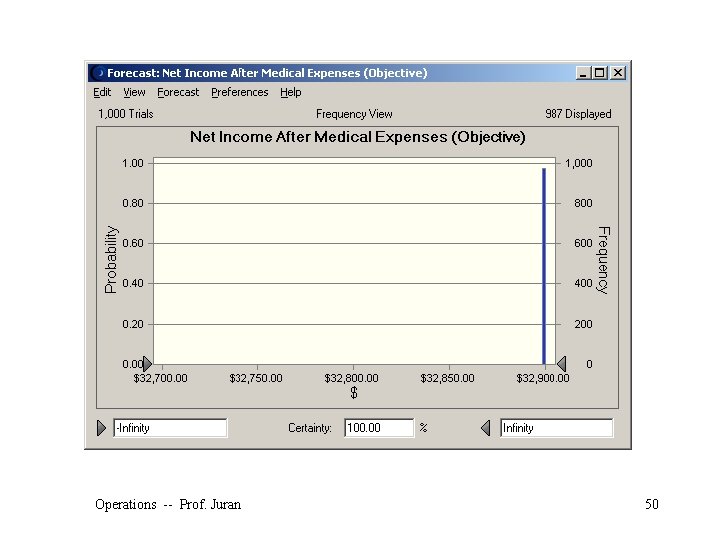Screen dimensions: 720x540
Task: Click the '0.80' probability axis value
Action: pos(133,203)
